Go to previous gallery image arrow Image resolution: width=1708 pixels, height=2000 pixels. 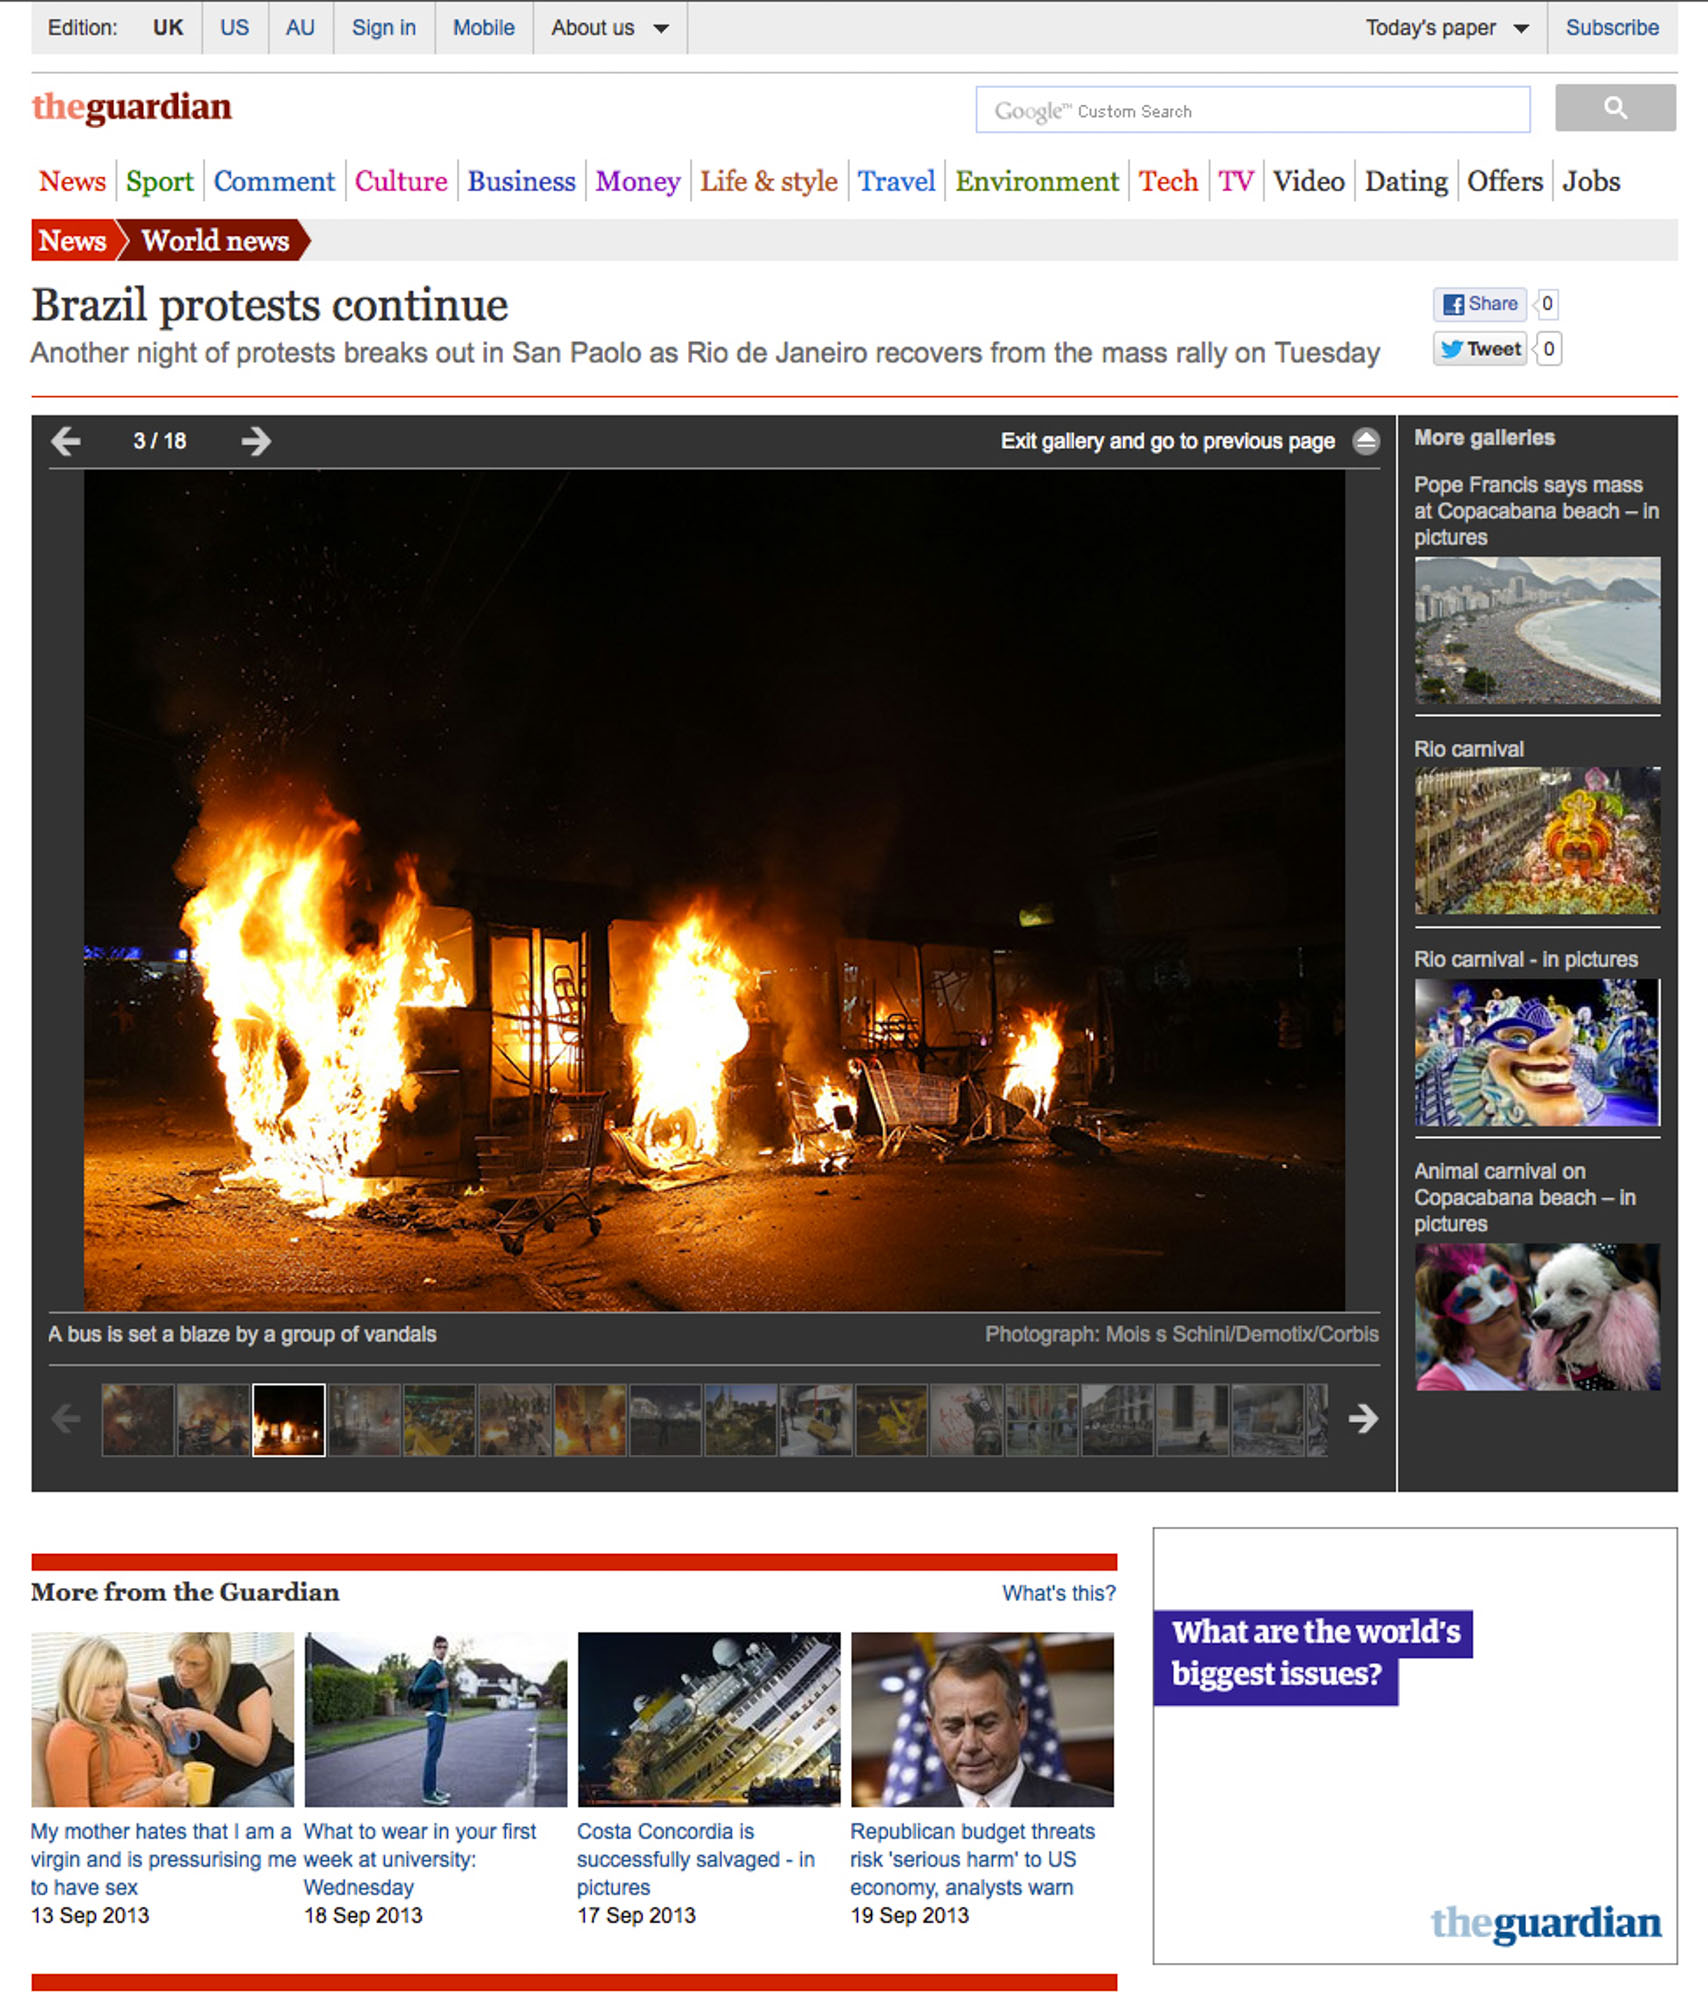[x=66, y=441]
